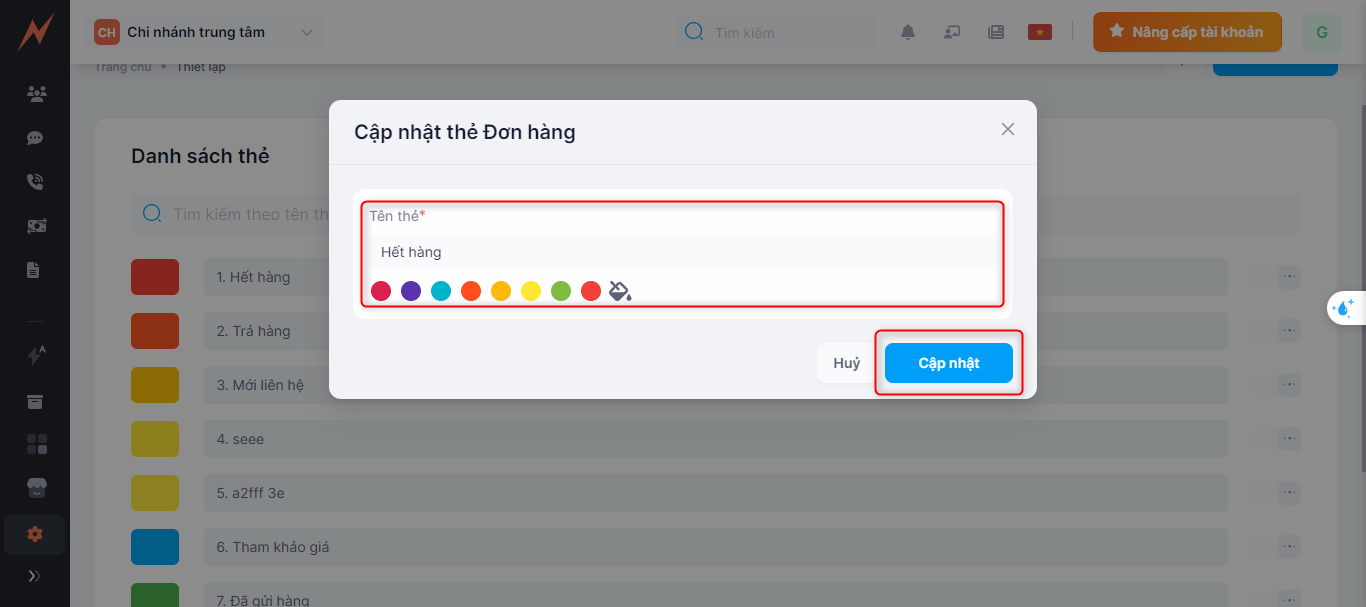Select the purple color swatch
1366x607 pixels.
(x=411, y=291)
